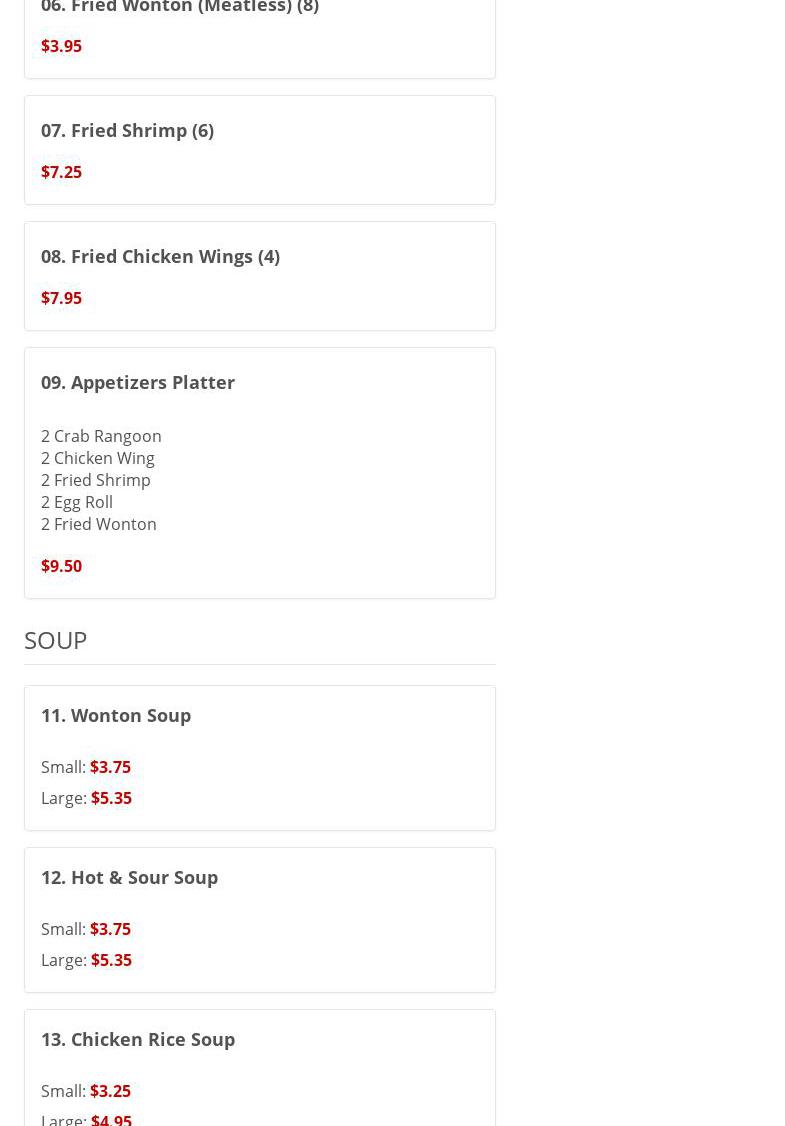Click the $9.50 Appetizers Platter price
This screenshot has height=1126, width=785.
[x=61, y=566]
